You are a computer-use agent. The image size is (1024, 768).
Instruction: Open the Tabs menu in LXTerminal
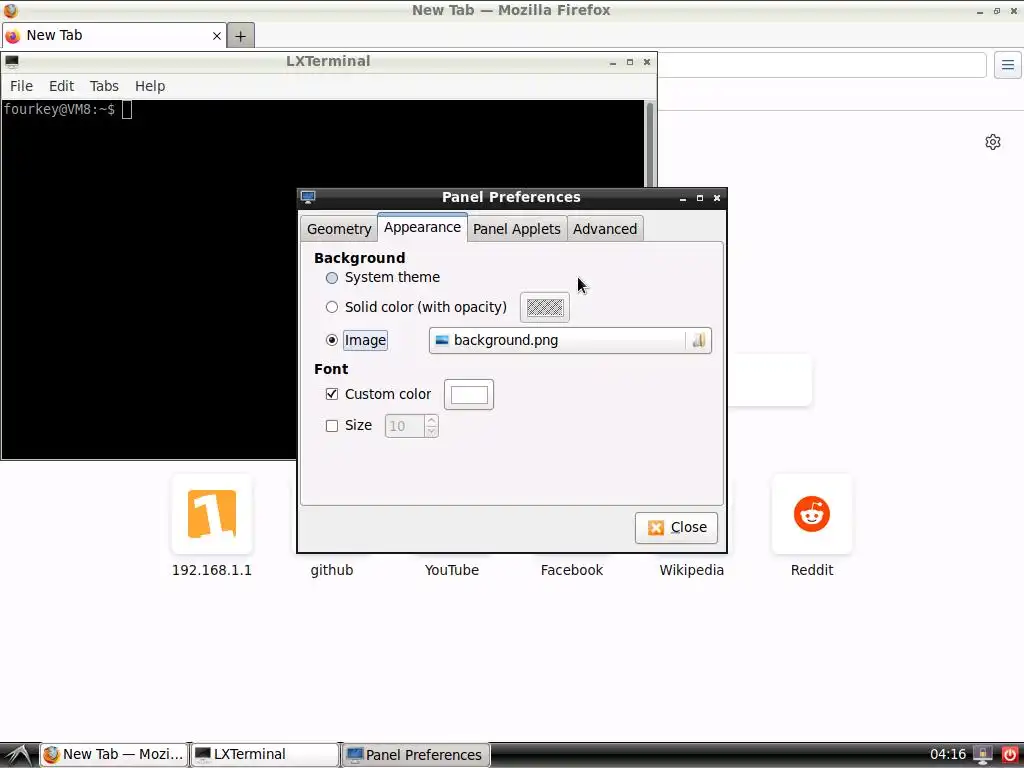click(x=104, y=86)
